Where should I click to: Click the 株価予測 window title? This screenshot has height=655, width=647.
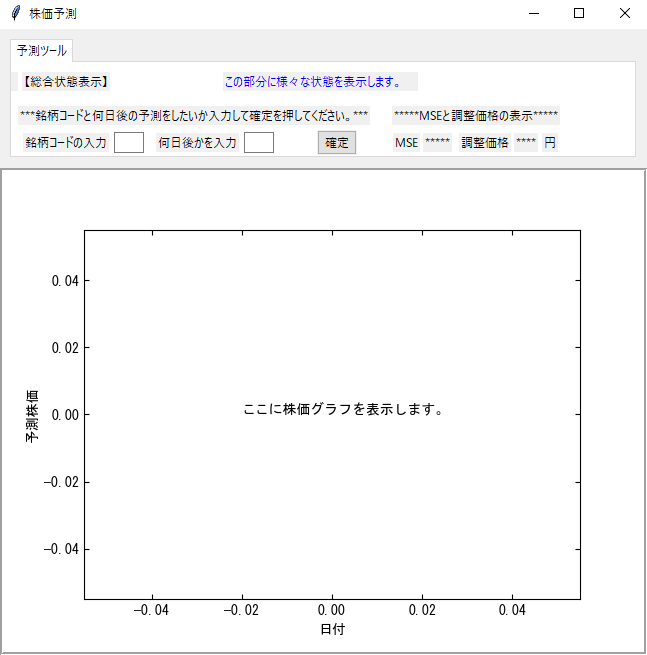pos(53,14)
